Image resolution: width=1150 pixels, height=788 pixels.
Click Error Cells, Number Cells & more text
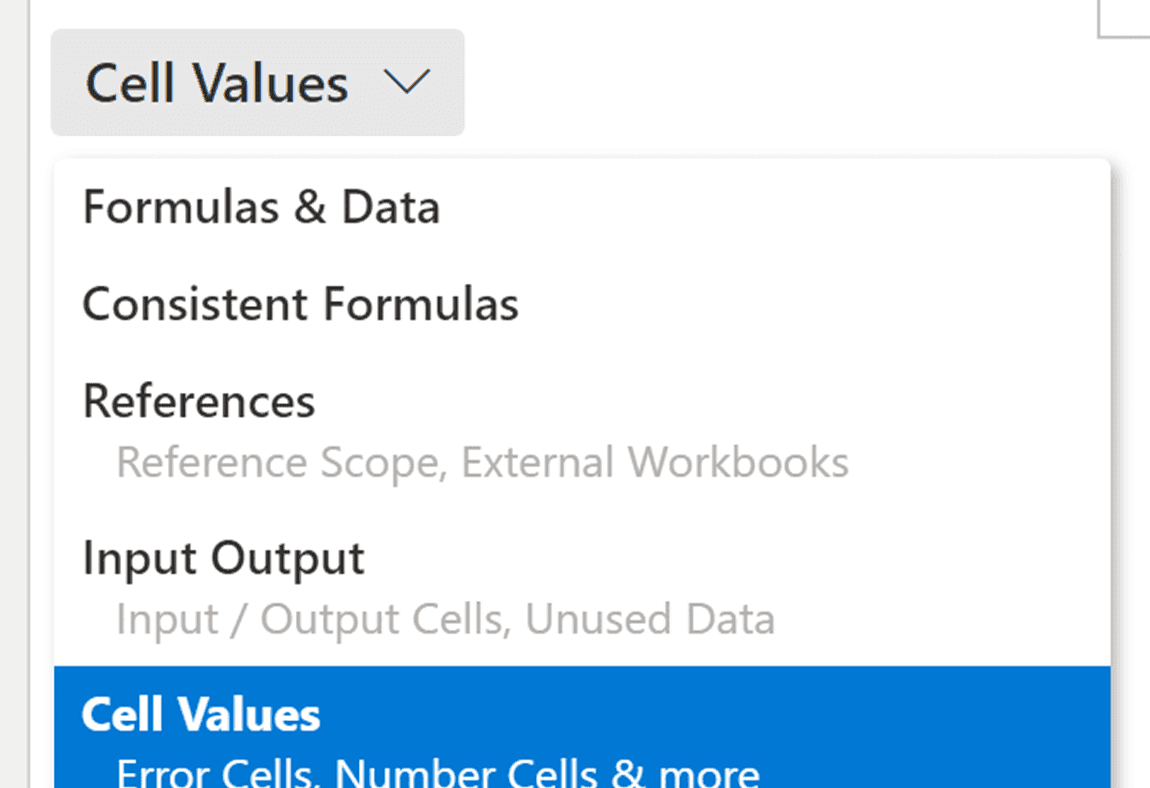pos(438,773)
